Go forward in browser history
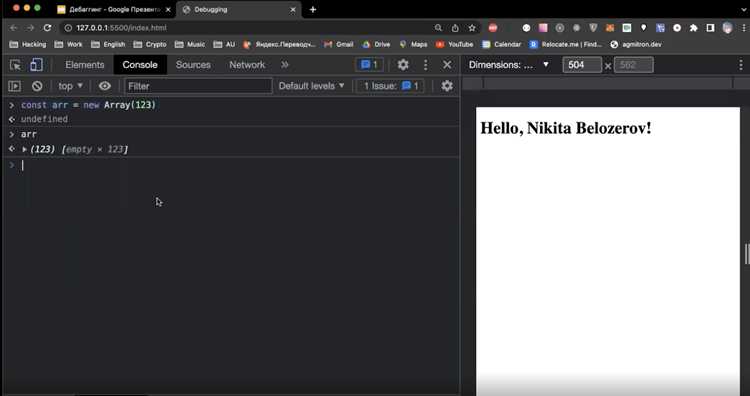This screenshot has height=396, width=750. tap(30, 28)
